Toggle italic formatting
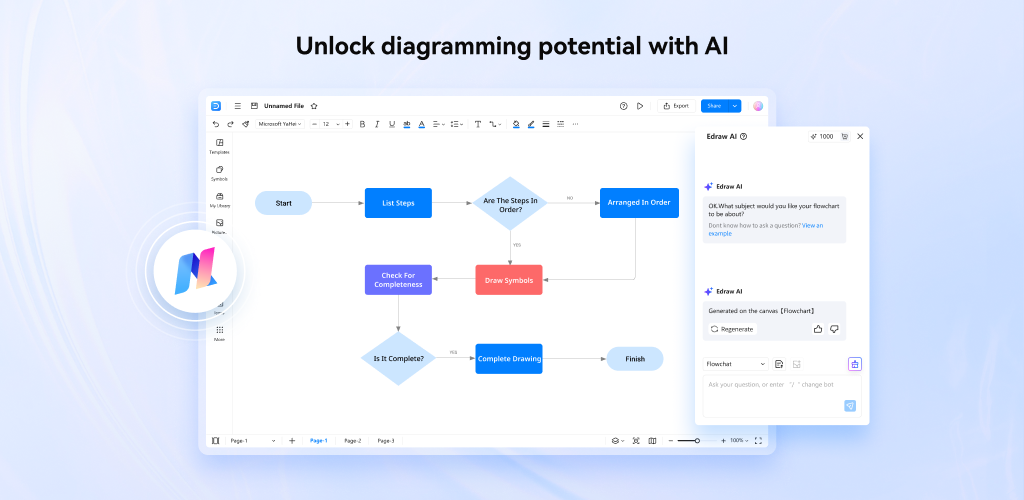1024x500 pixels. point(377,124)
